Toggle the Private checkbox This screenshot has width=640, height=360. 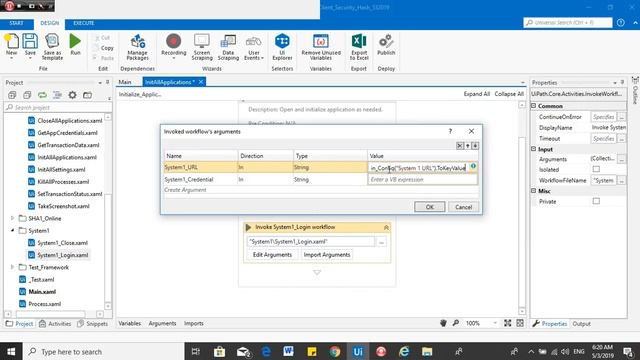tap(596, 201)
